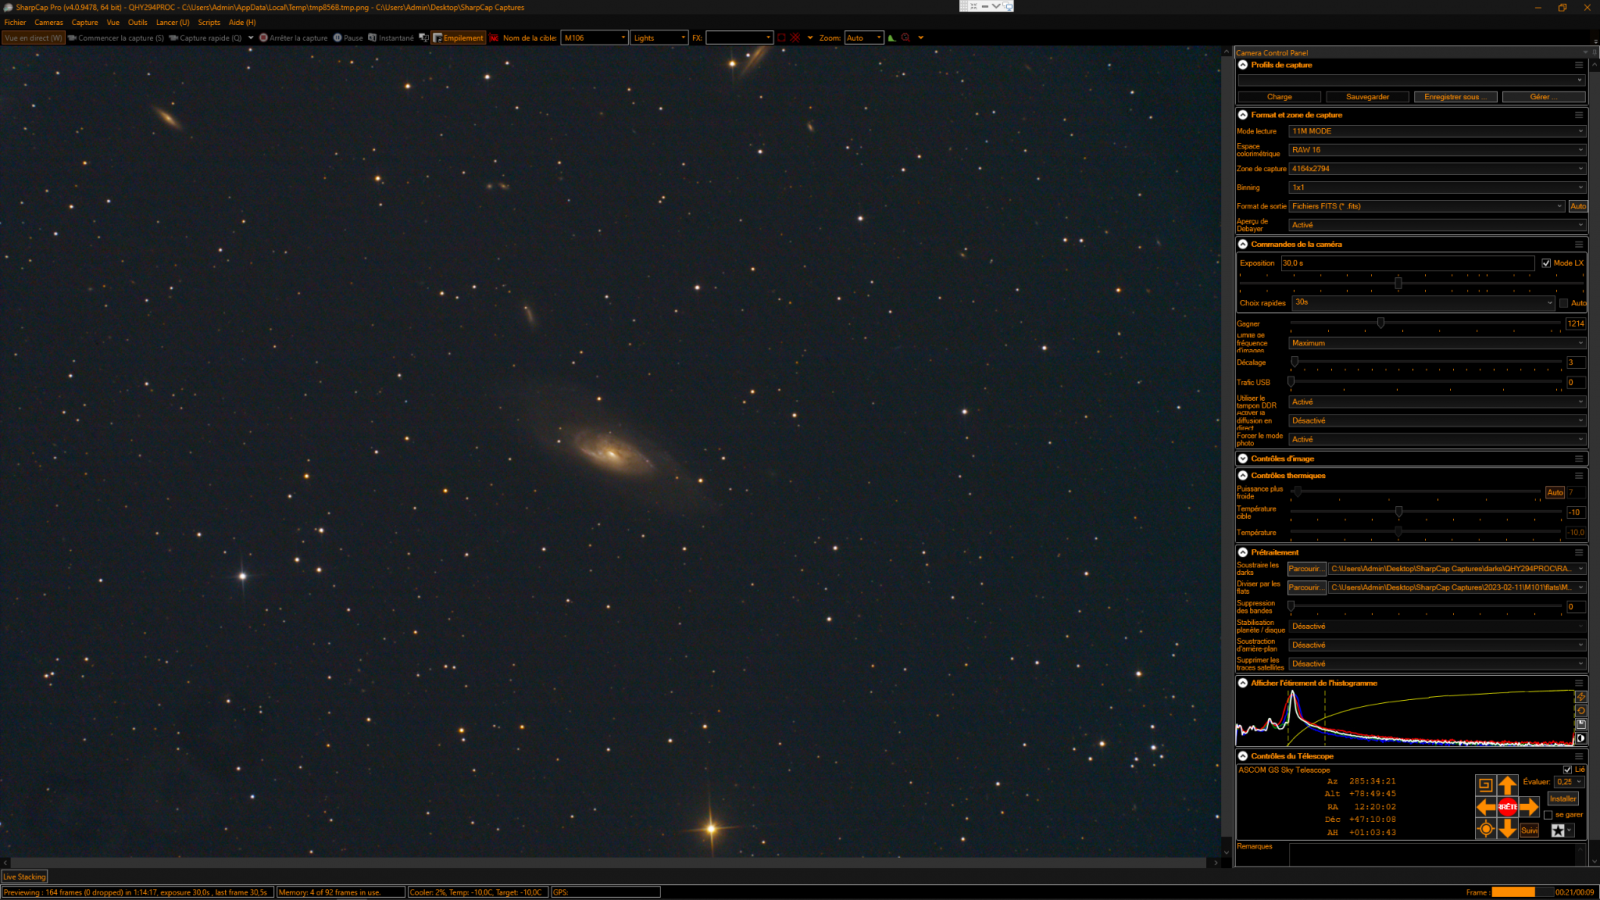Slew telescope up with the up arrow

click(1507, 785)
